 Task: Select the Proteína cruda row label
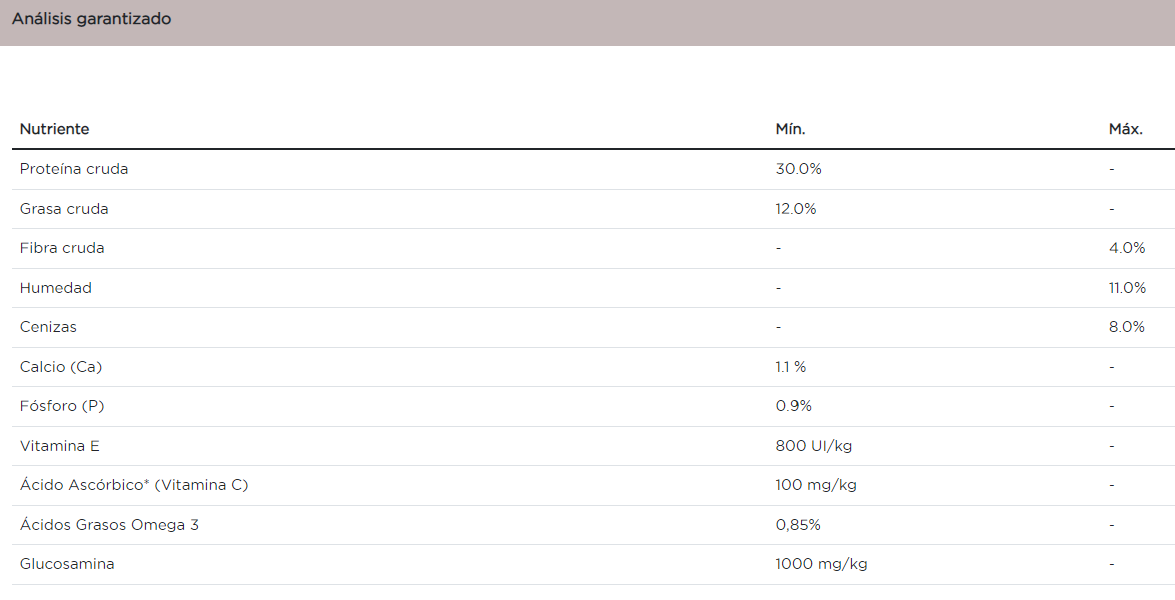point(74,169)
